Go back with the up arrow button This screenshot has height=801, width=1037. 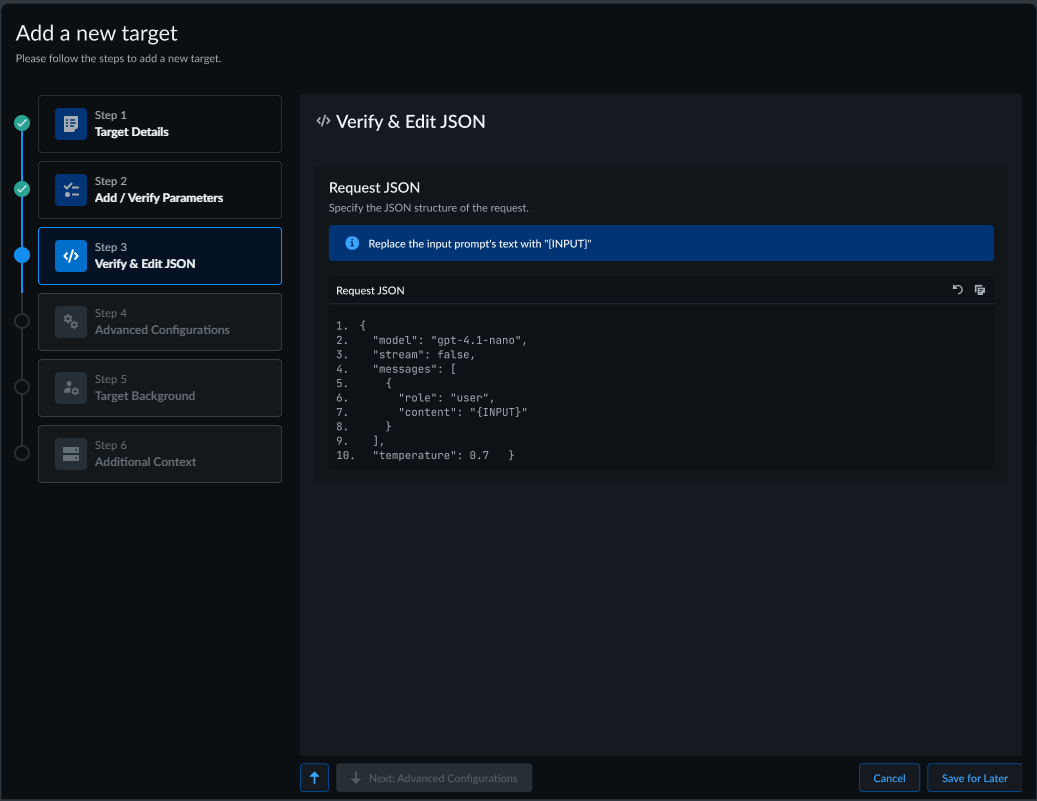click(314, 778)
